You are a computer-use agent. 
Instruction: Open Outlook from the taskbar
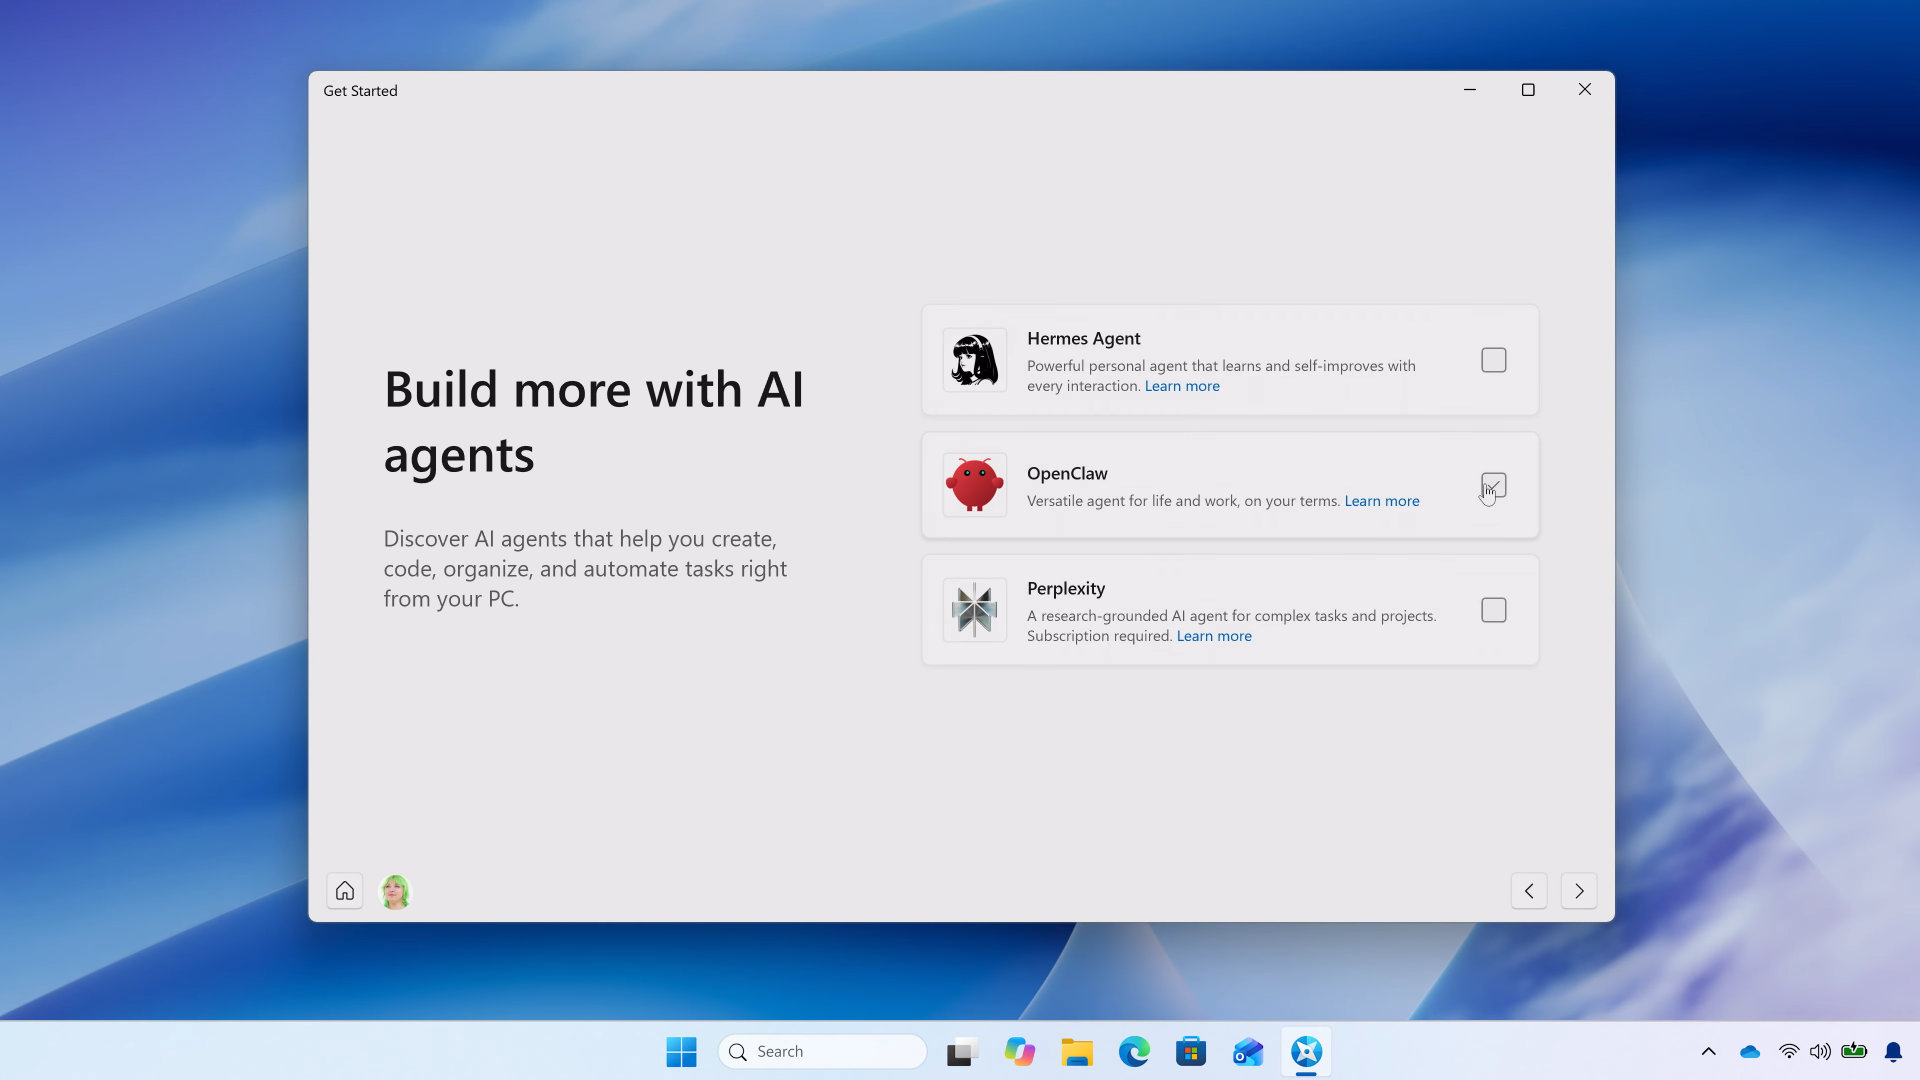[x=1248, y=1051]
